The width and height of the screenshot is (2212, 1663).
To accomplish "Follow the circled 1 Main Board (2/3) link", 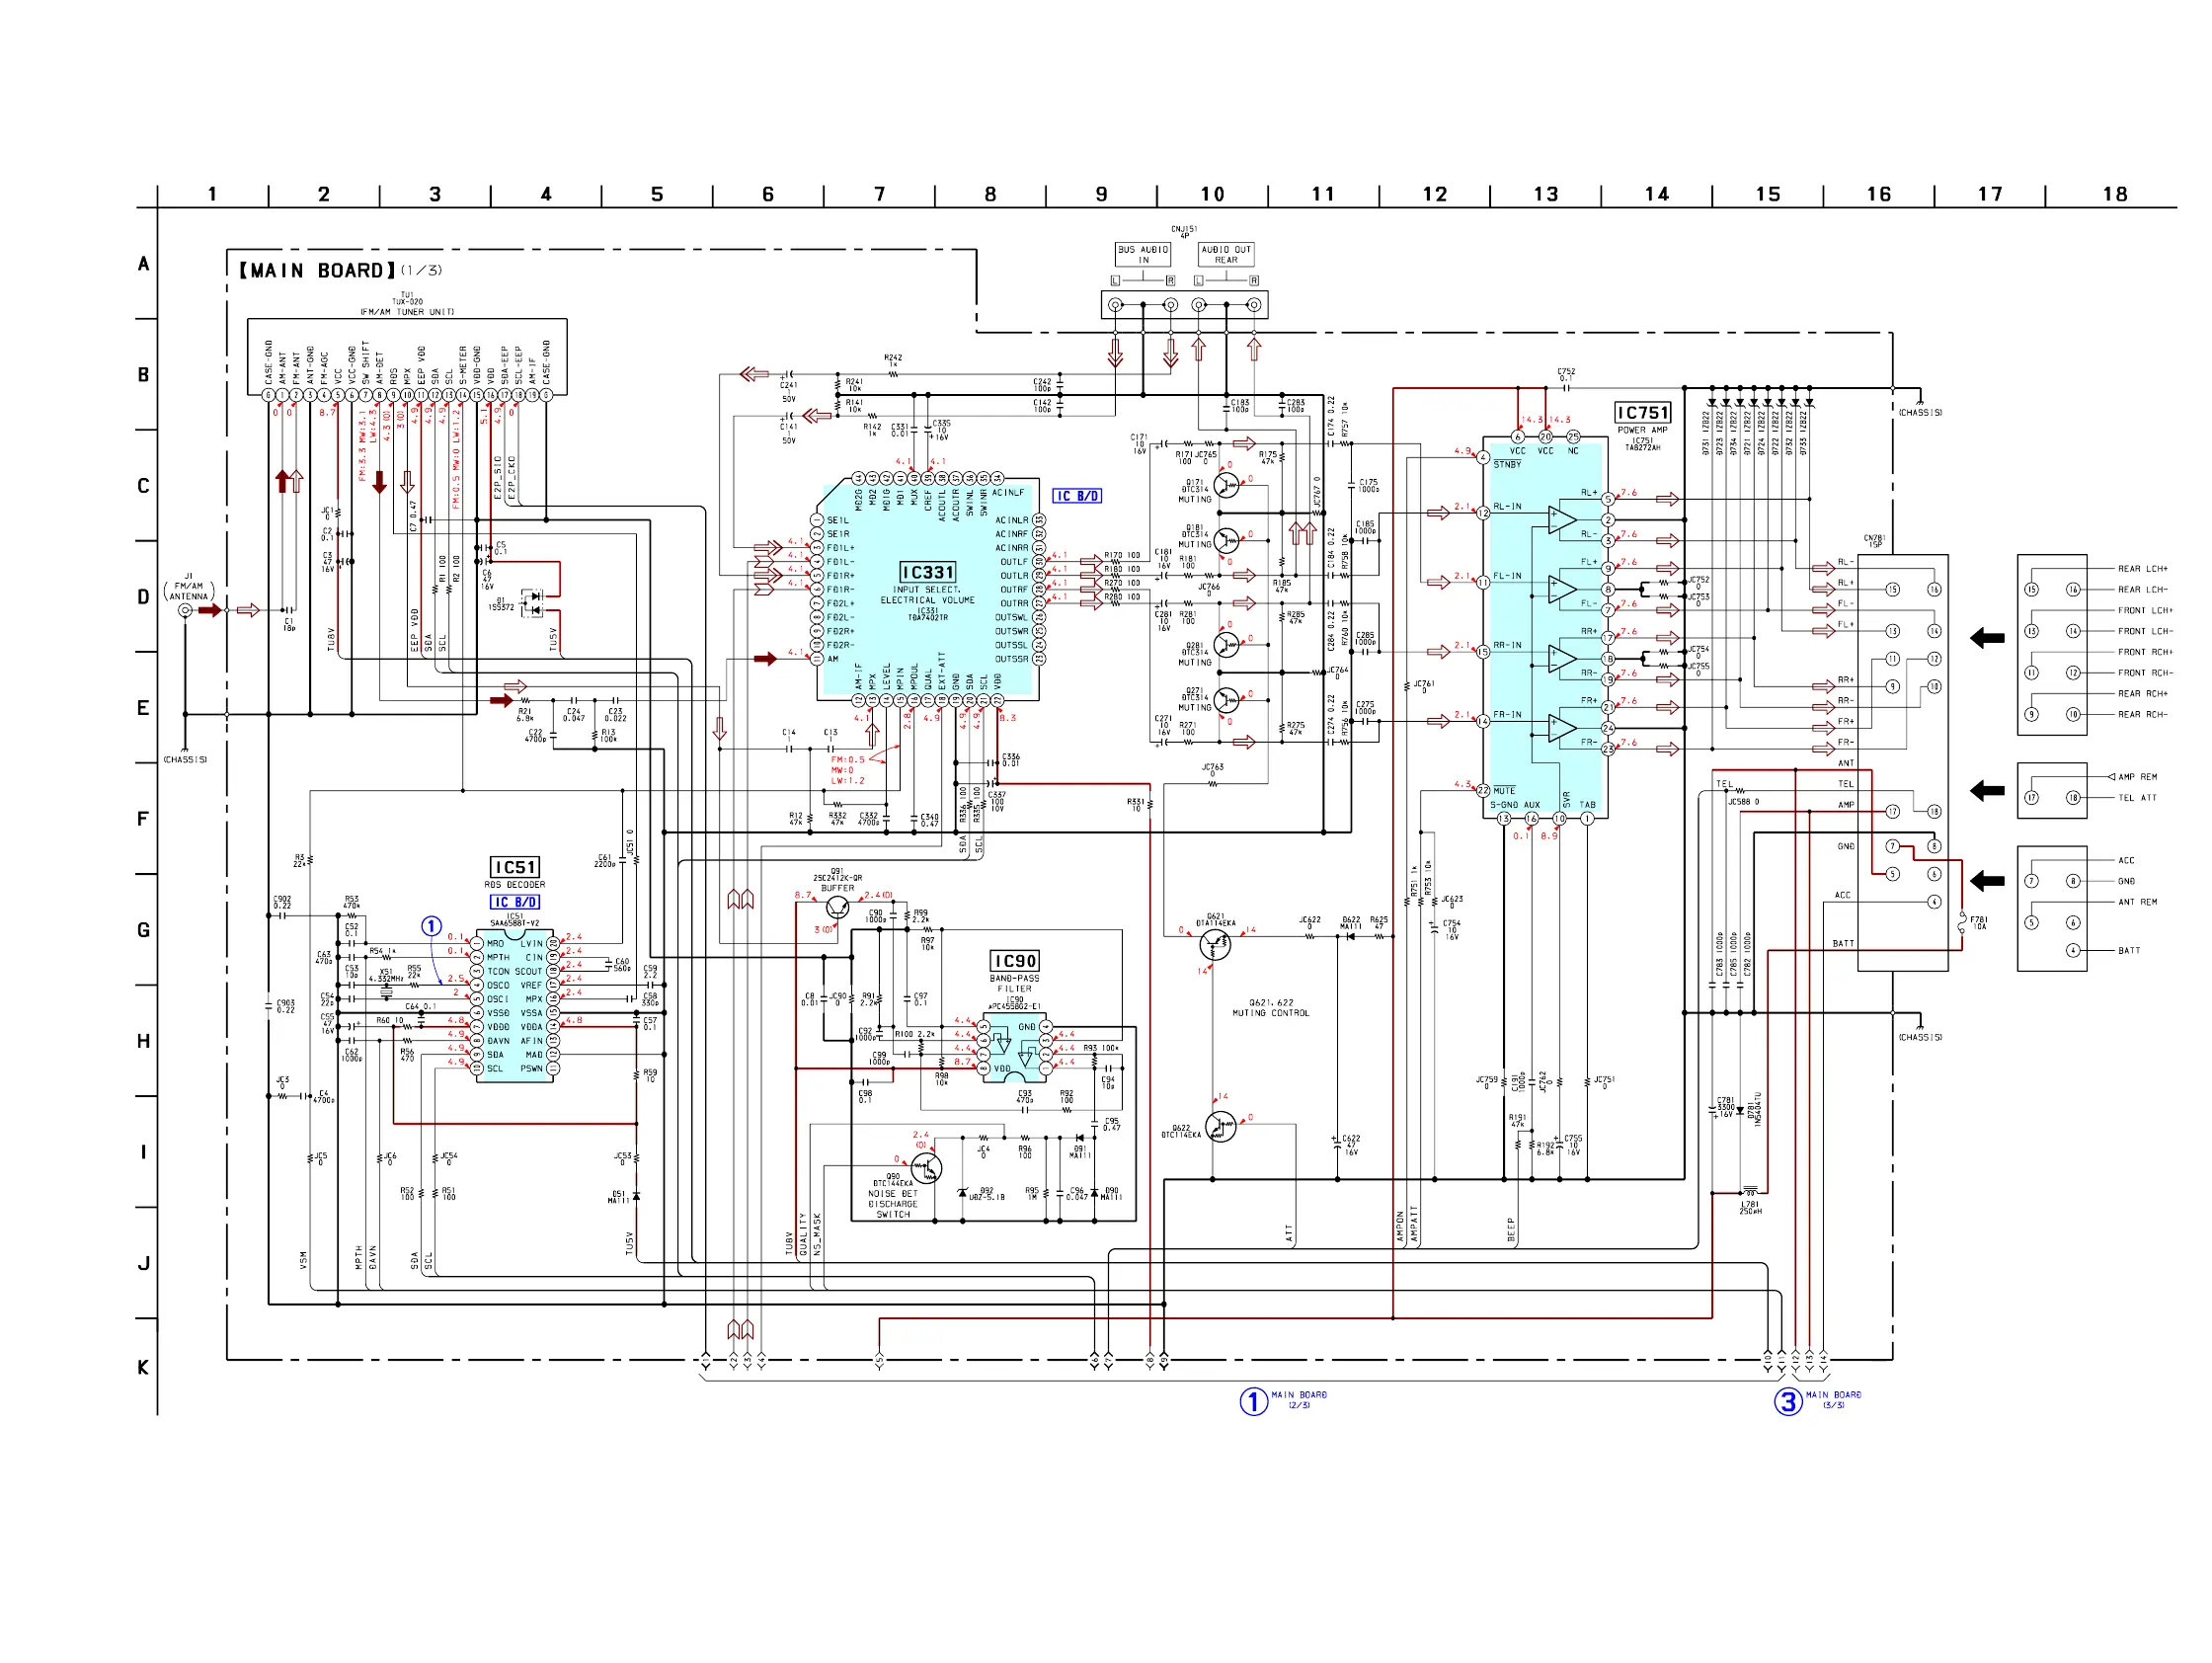I will 1254,1401.
